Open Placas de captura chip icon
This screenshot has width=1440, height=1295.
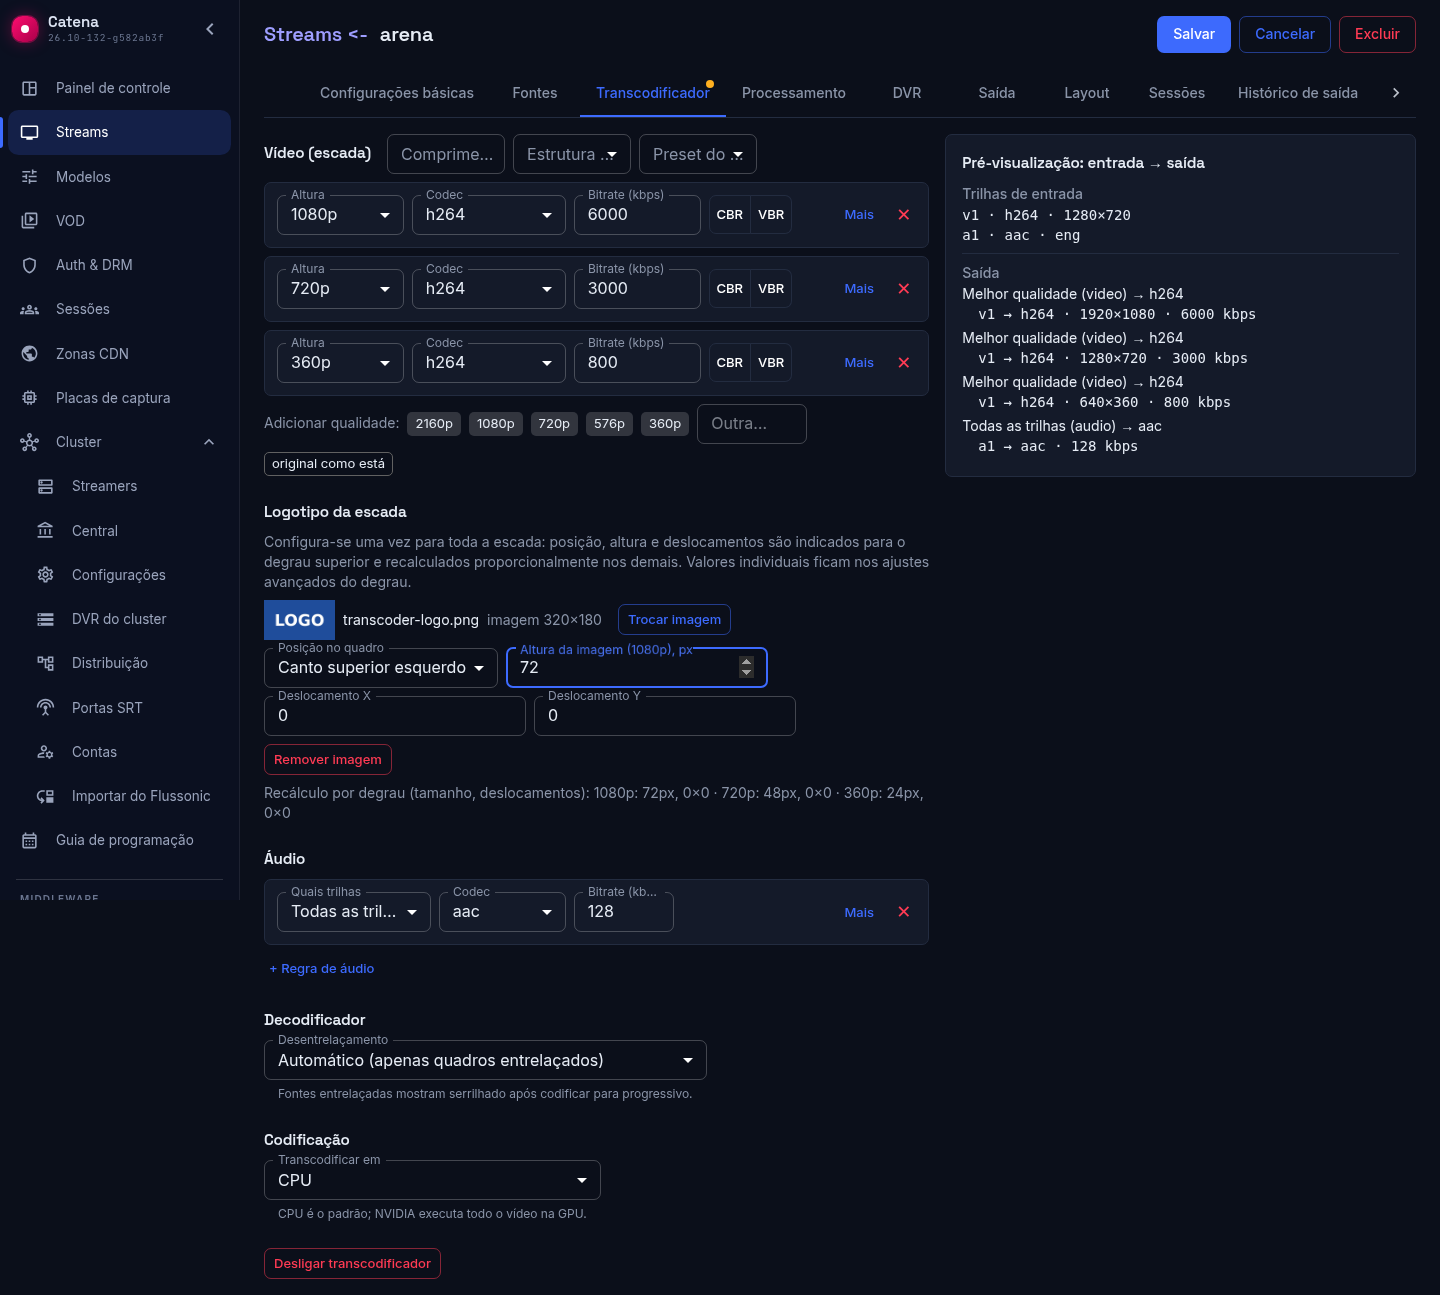(30, 398)
